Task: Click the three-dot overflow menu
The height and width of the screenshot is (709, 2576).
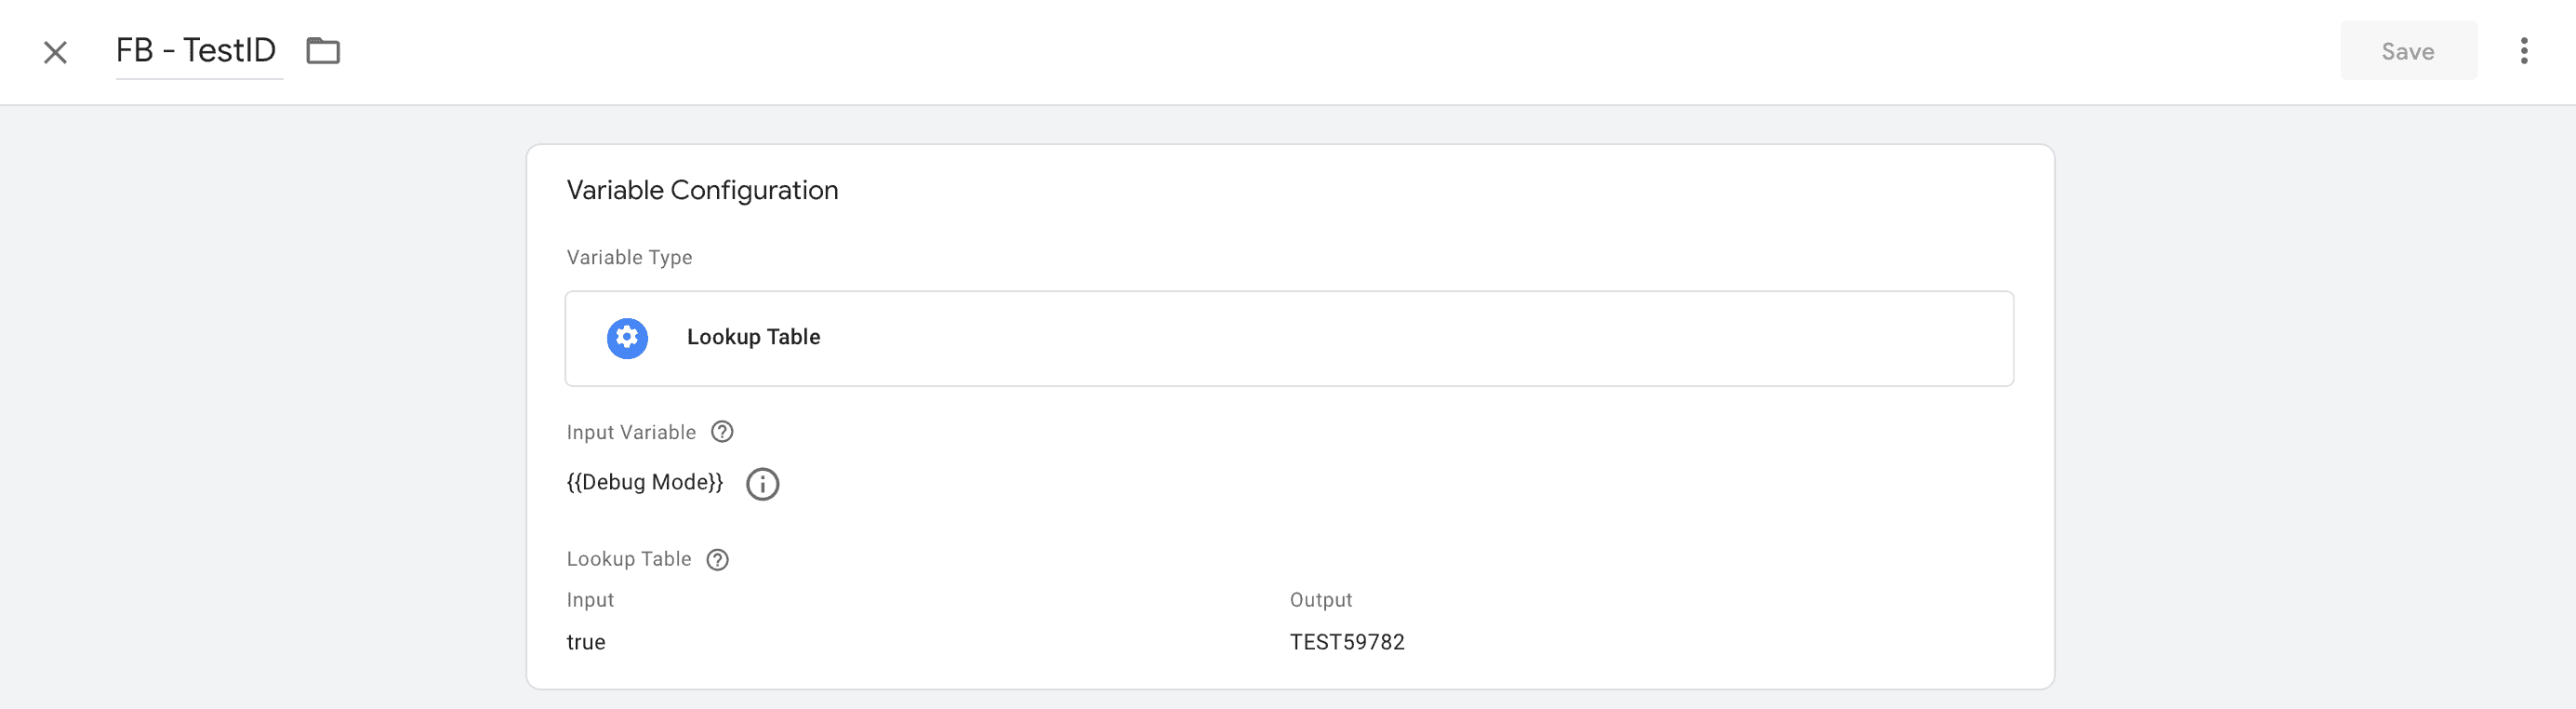Action: point(2525,50)
